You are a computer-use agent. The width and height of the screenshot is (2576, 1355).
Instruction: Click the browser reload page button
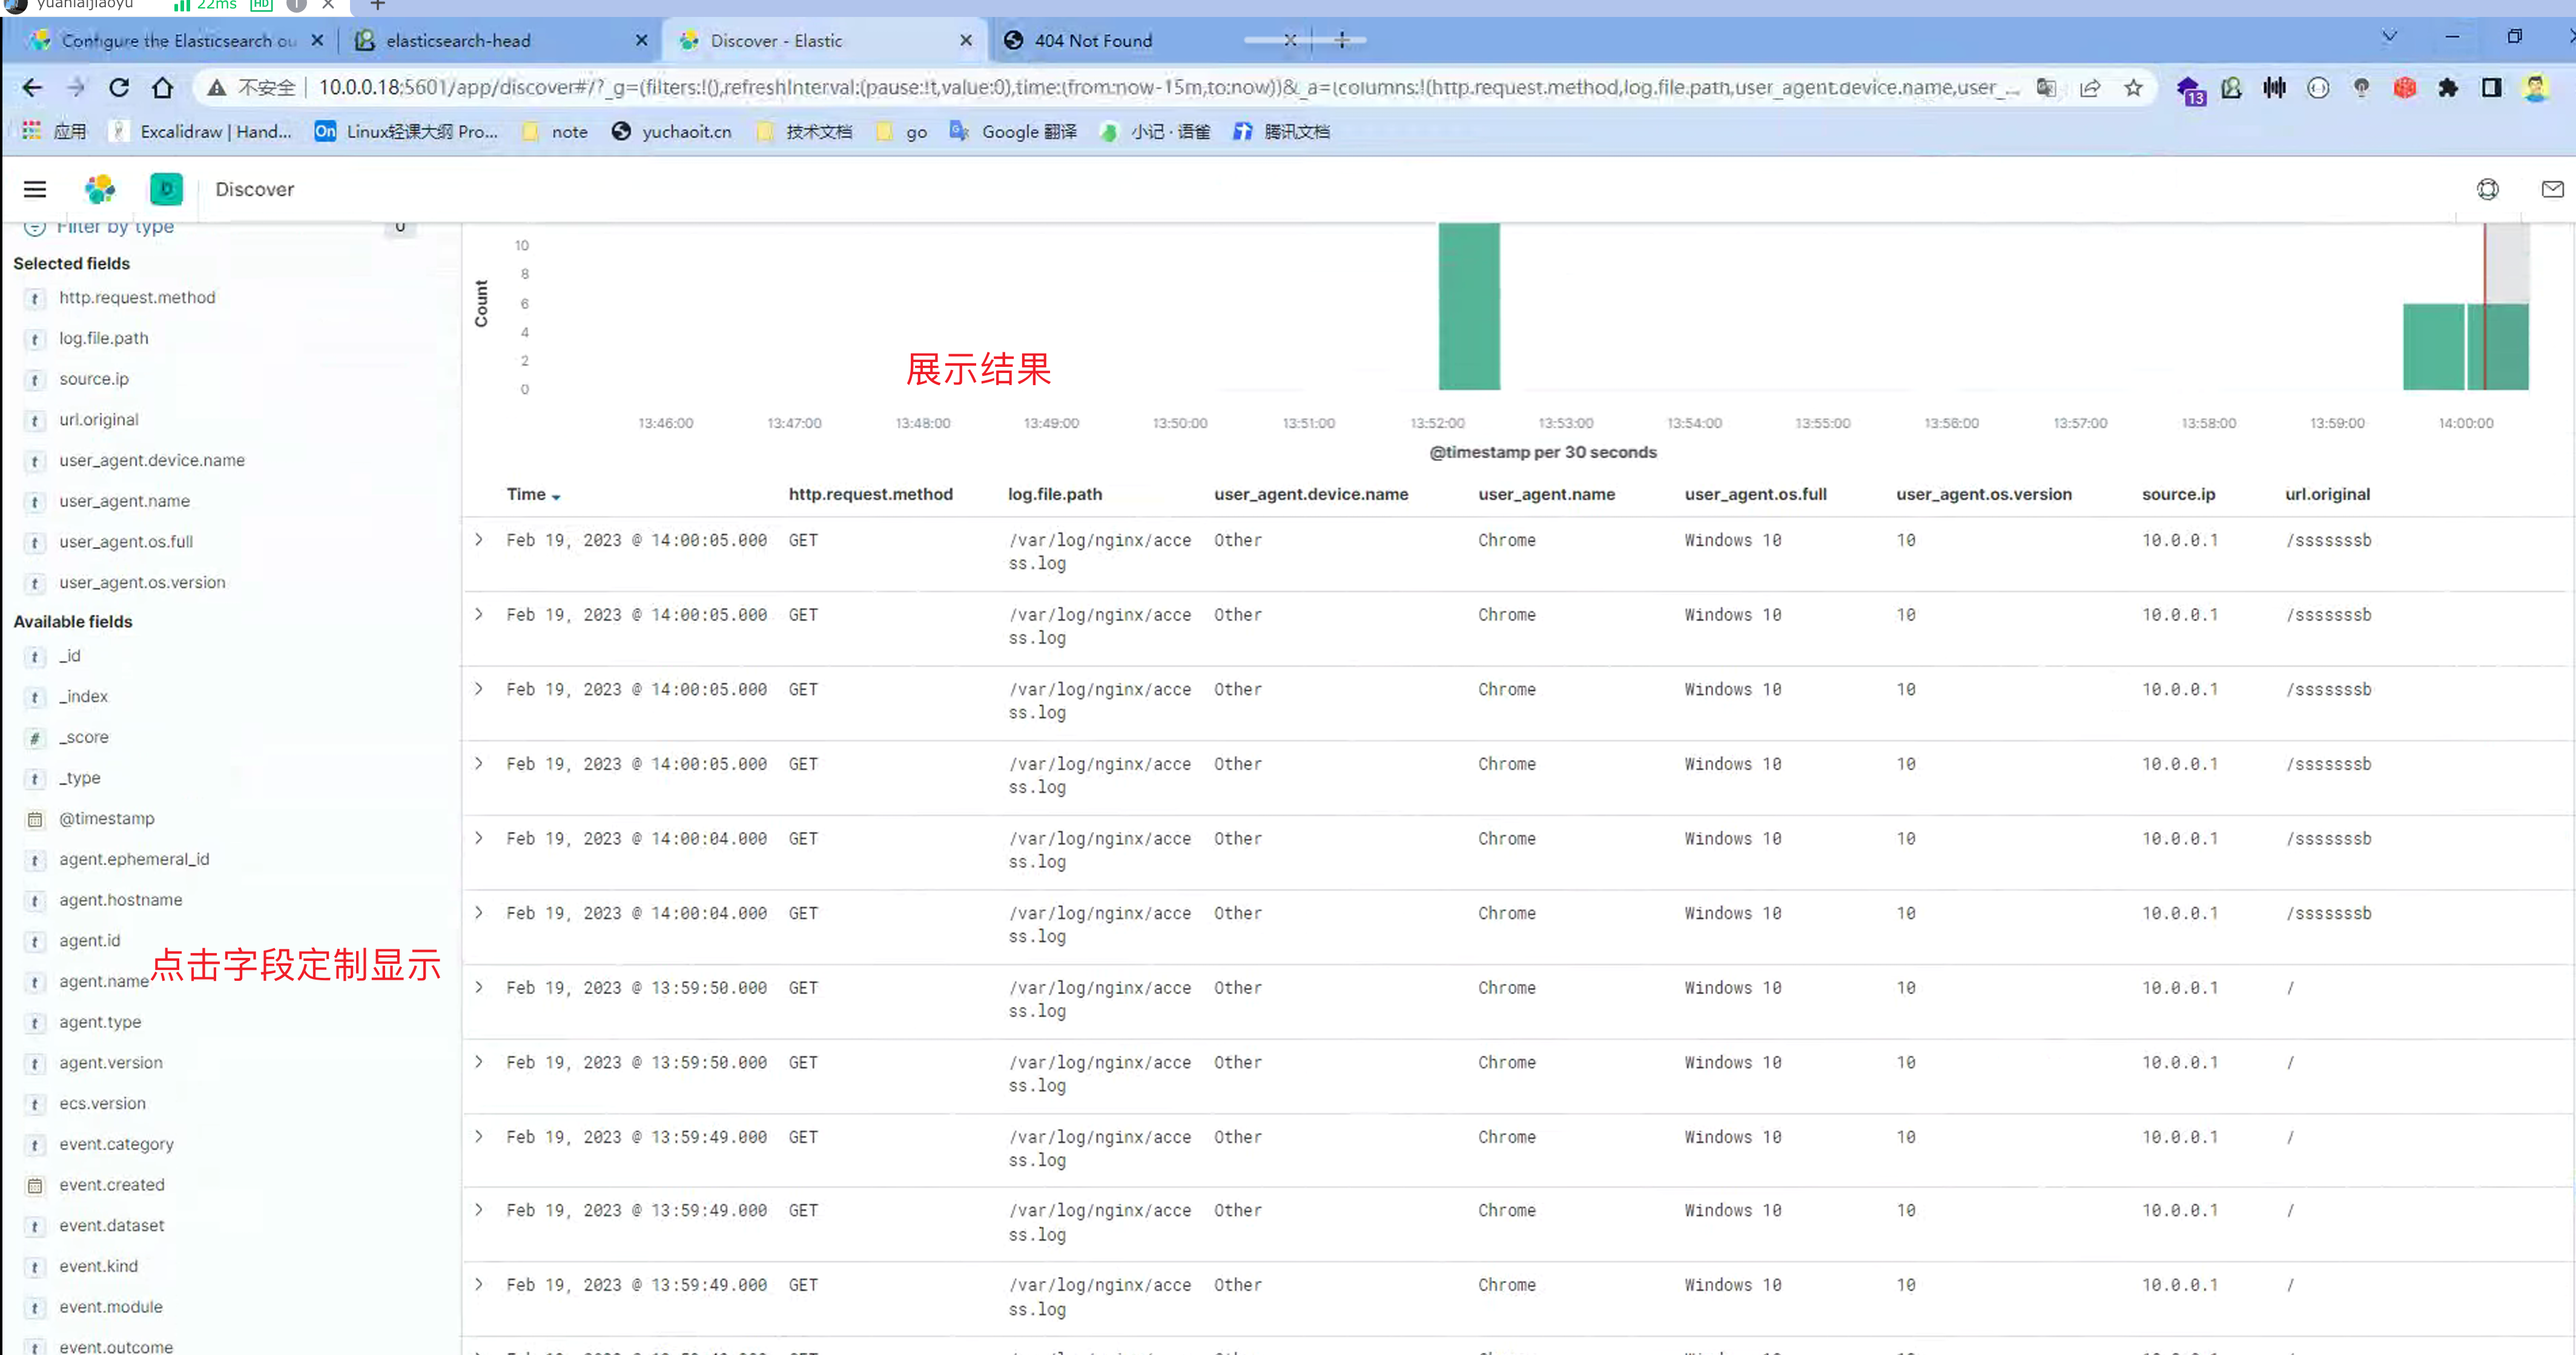(119, 88)
